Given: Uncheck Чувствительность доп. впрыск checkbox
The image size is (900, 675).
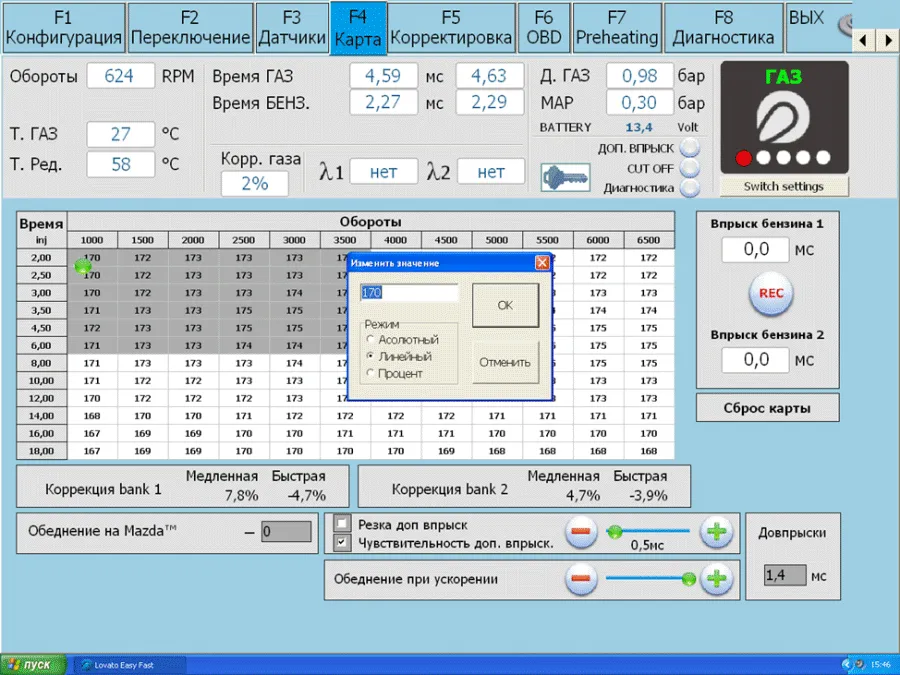Looking at the screenshot, I should point(342,542).
